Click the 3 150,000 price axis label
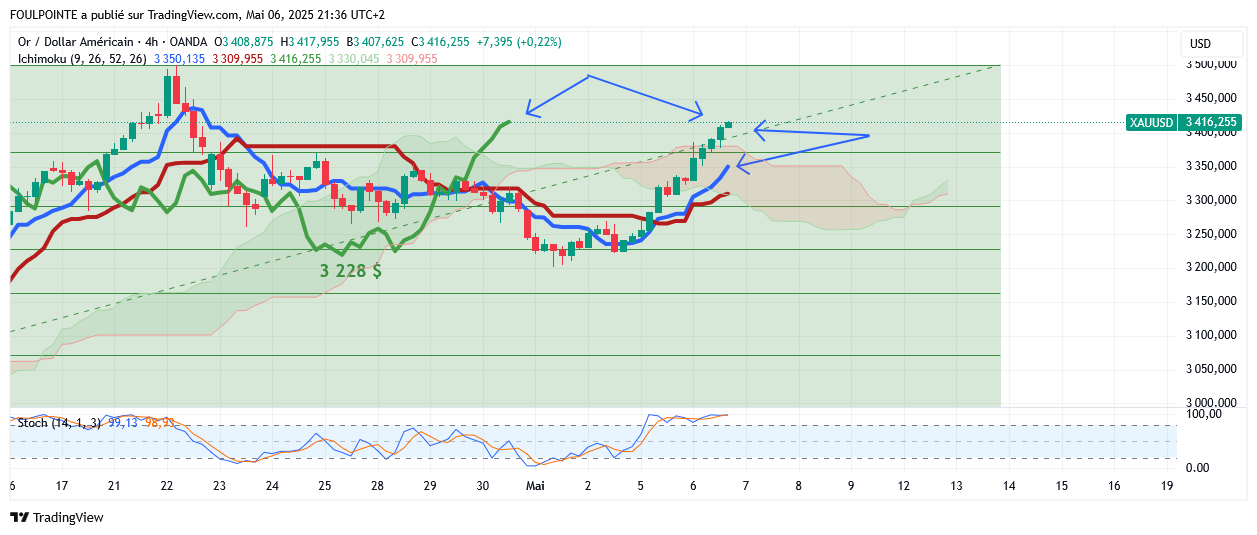The image size is (1257, 535). 1213,301
